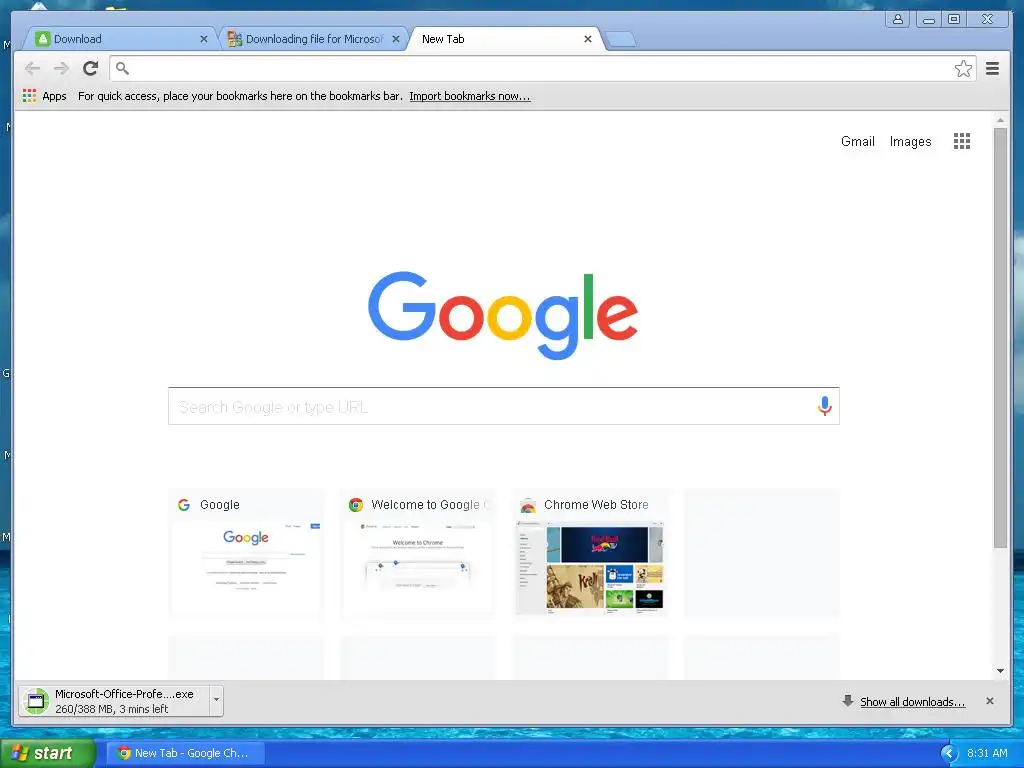1024x768 pixels.
Task: Close the downloads shelf
Action: tap(989, 701)
